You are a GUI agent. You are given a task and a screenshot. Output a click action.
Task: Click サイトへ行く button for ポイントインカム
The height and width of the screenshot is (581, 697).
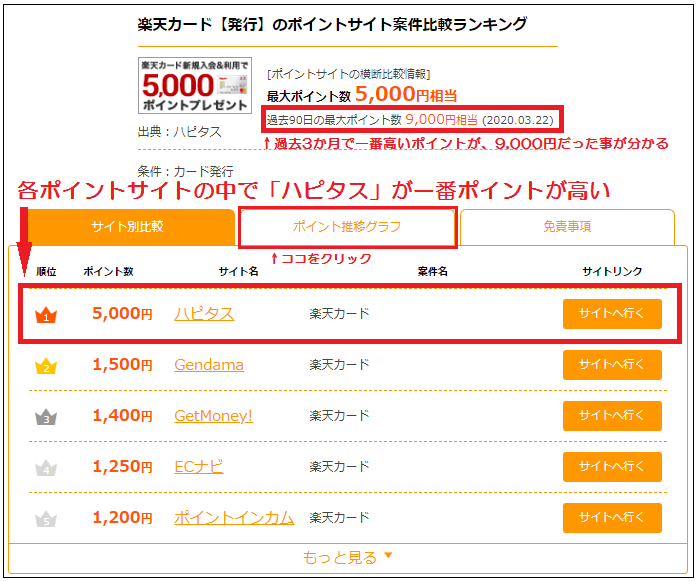pos(612,518)
